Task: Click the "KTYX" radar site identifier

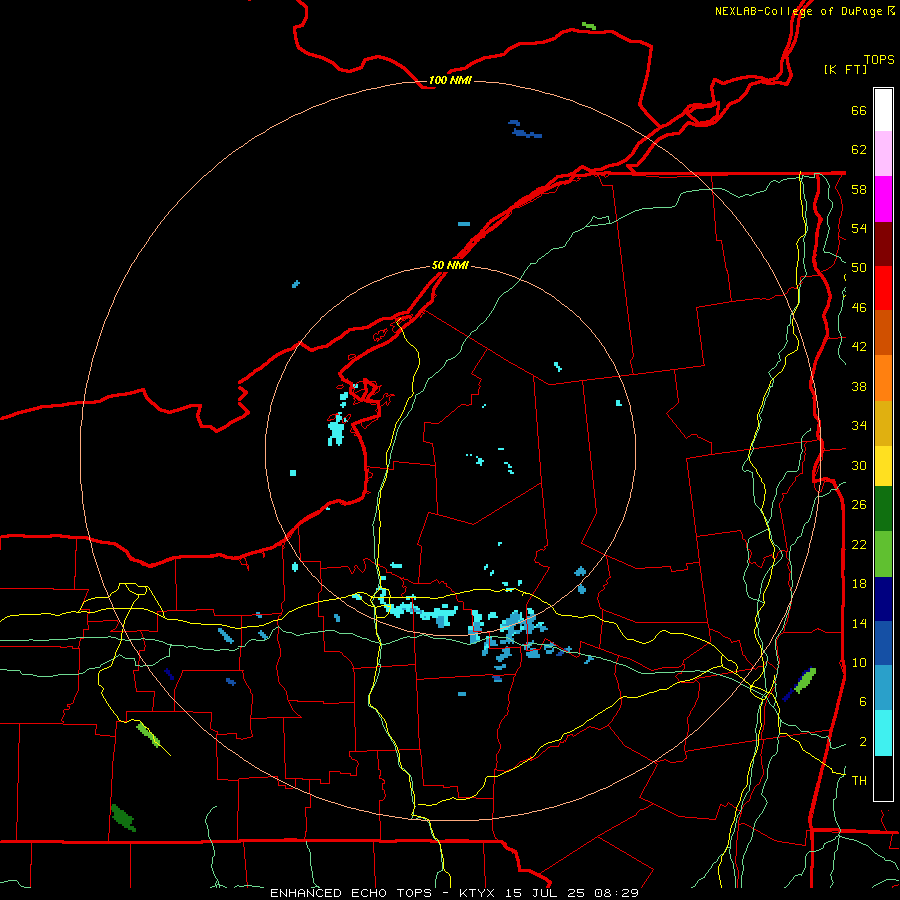Action: coord(476,893)
